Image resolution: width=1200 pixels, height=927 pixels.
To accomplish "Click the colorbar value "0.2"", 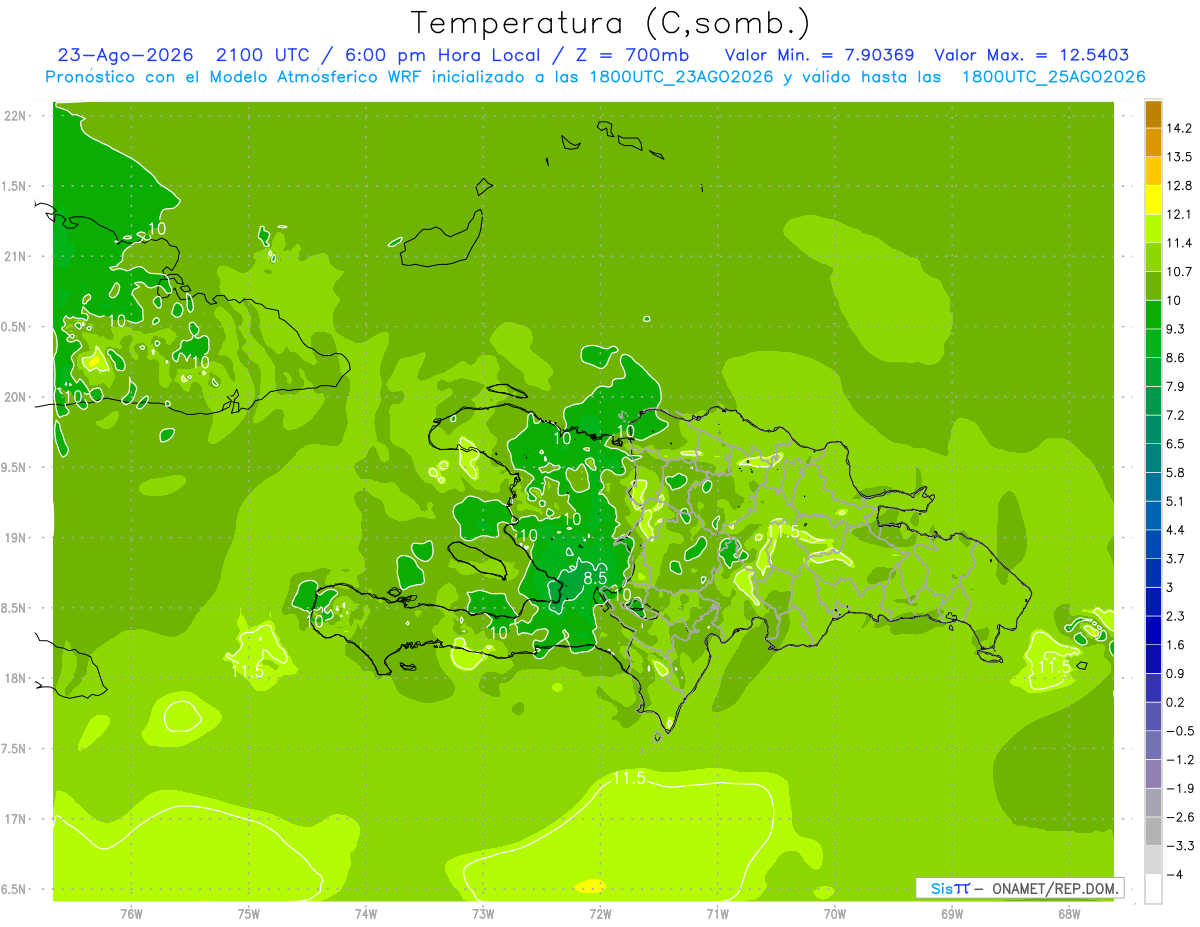I will coord(1176,702).
